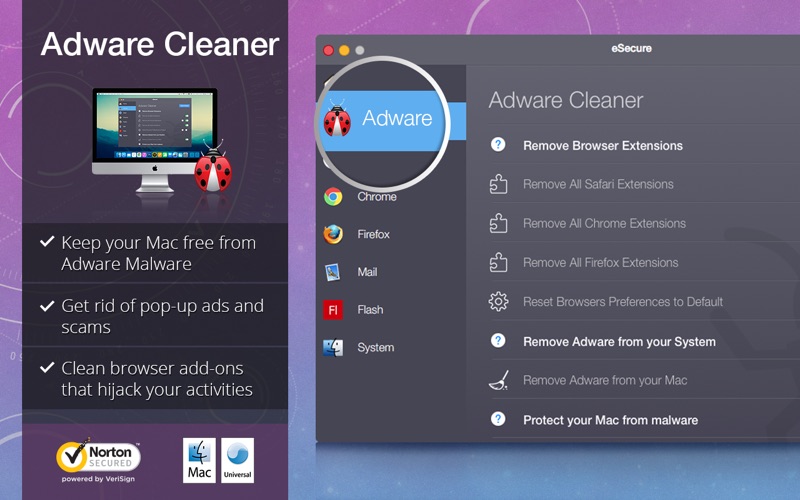Viewport: 800px width, 500px height.
Task: Click the eSecure window title
Action: 631,48
